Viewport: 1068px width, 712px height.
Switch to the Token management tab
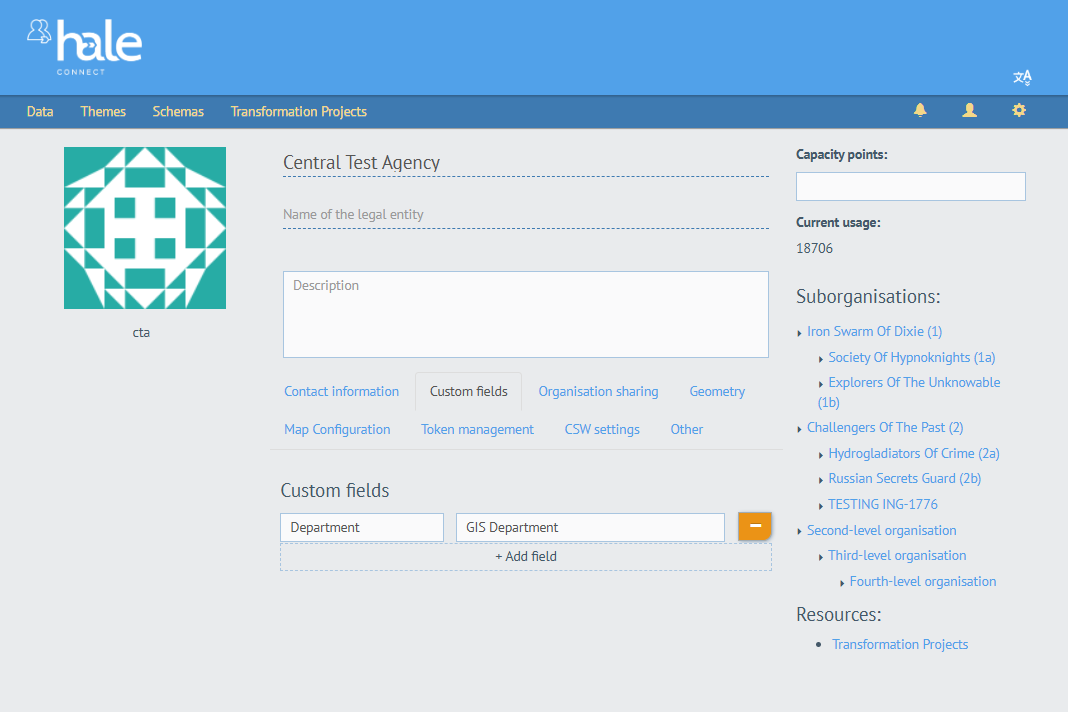tap(477, 429)
